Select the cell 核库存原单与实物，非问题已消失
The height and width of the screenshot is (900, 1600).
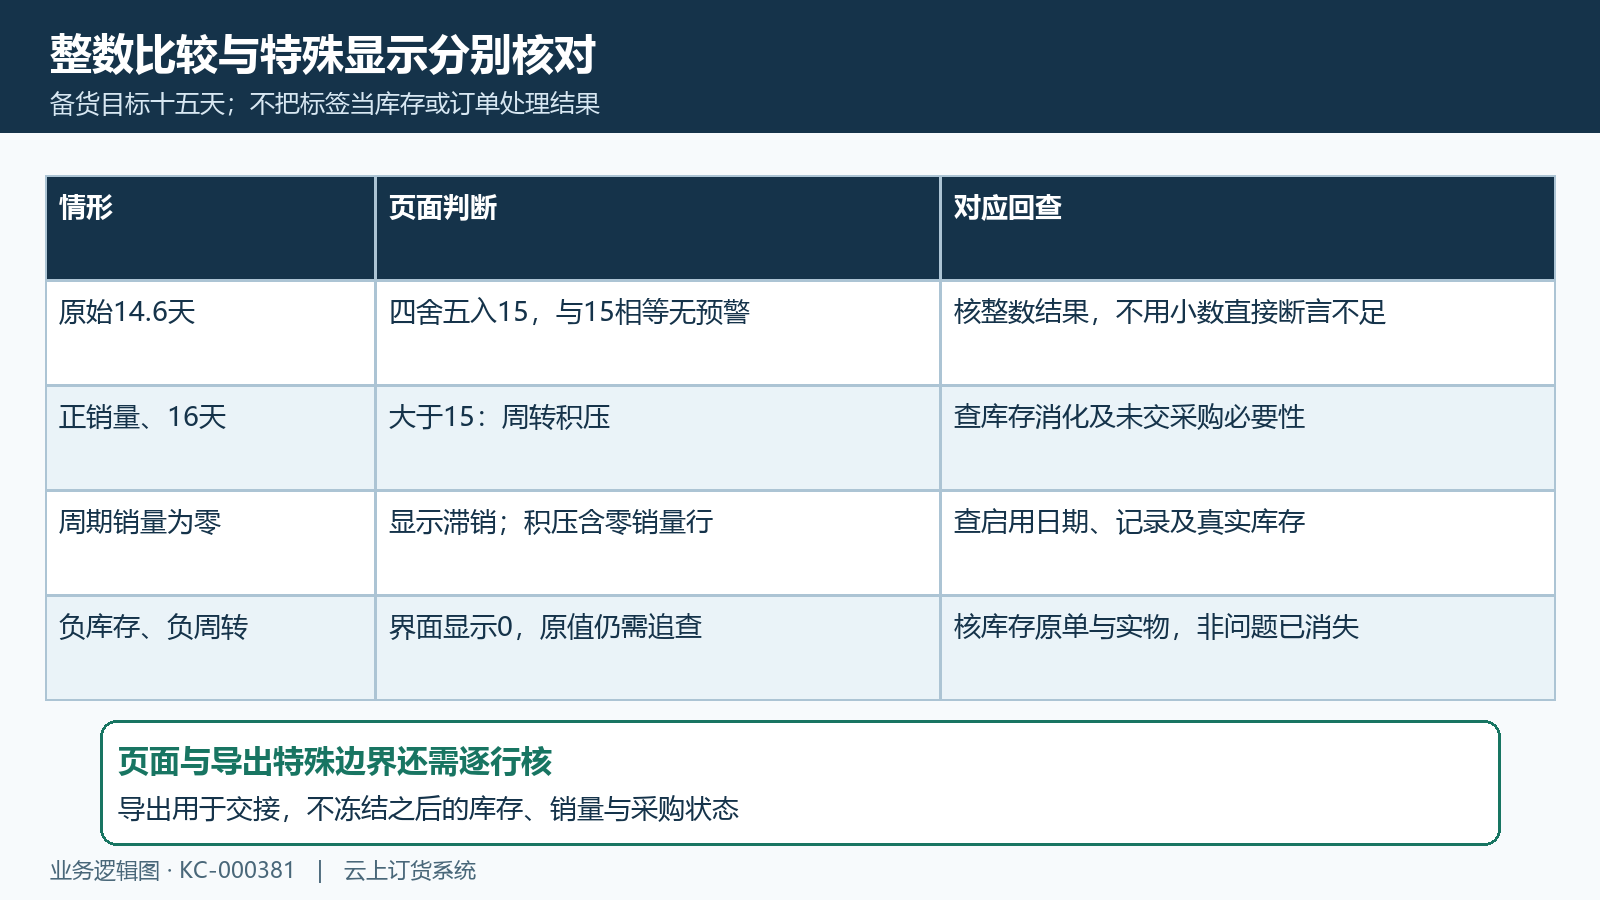click(1248, 648)
